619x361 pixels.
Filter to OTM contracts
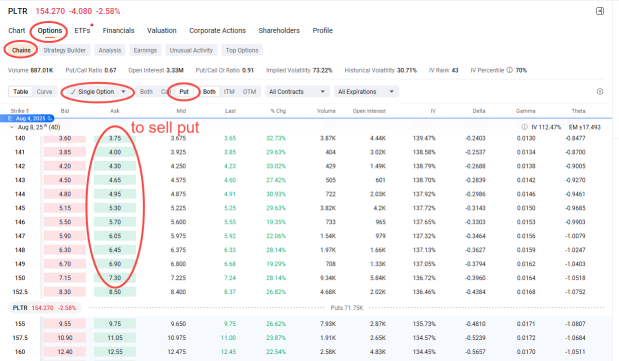(x=249, y=92)
